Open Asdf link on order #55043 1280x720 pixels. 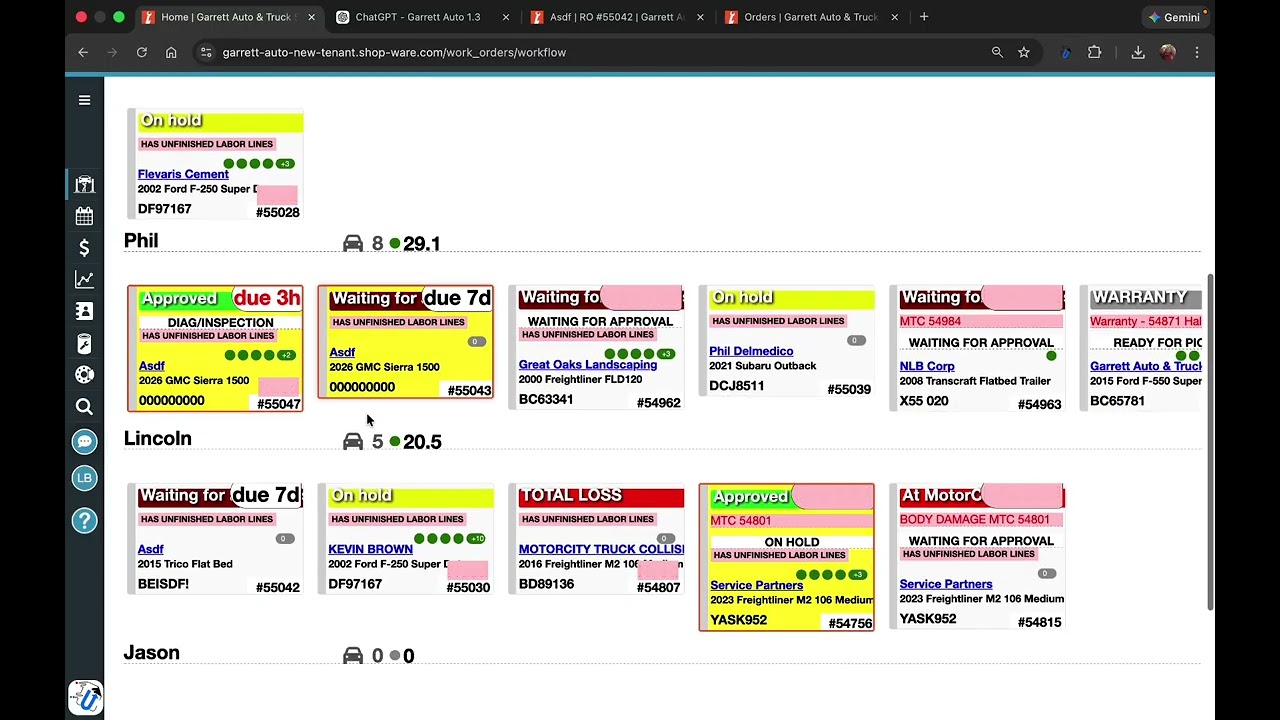tap(342, 352)
